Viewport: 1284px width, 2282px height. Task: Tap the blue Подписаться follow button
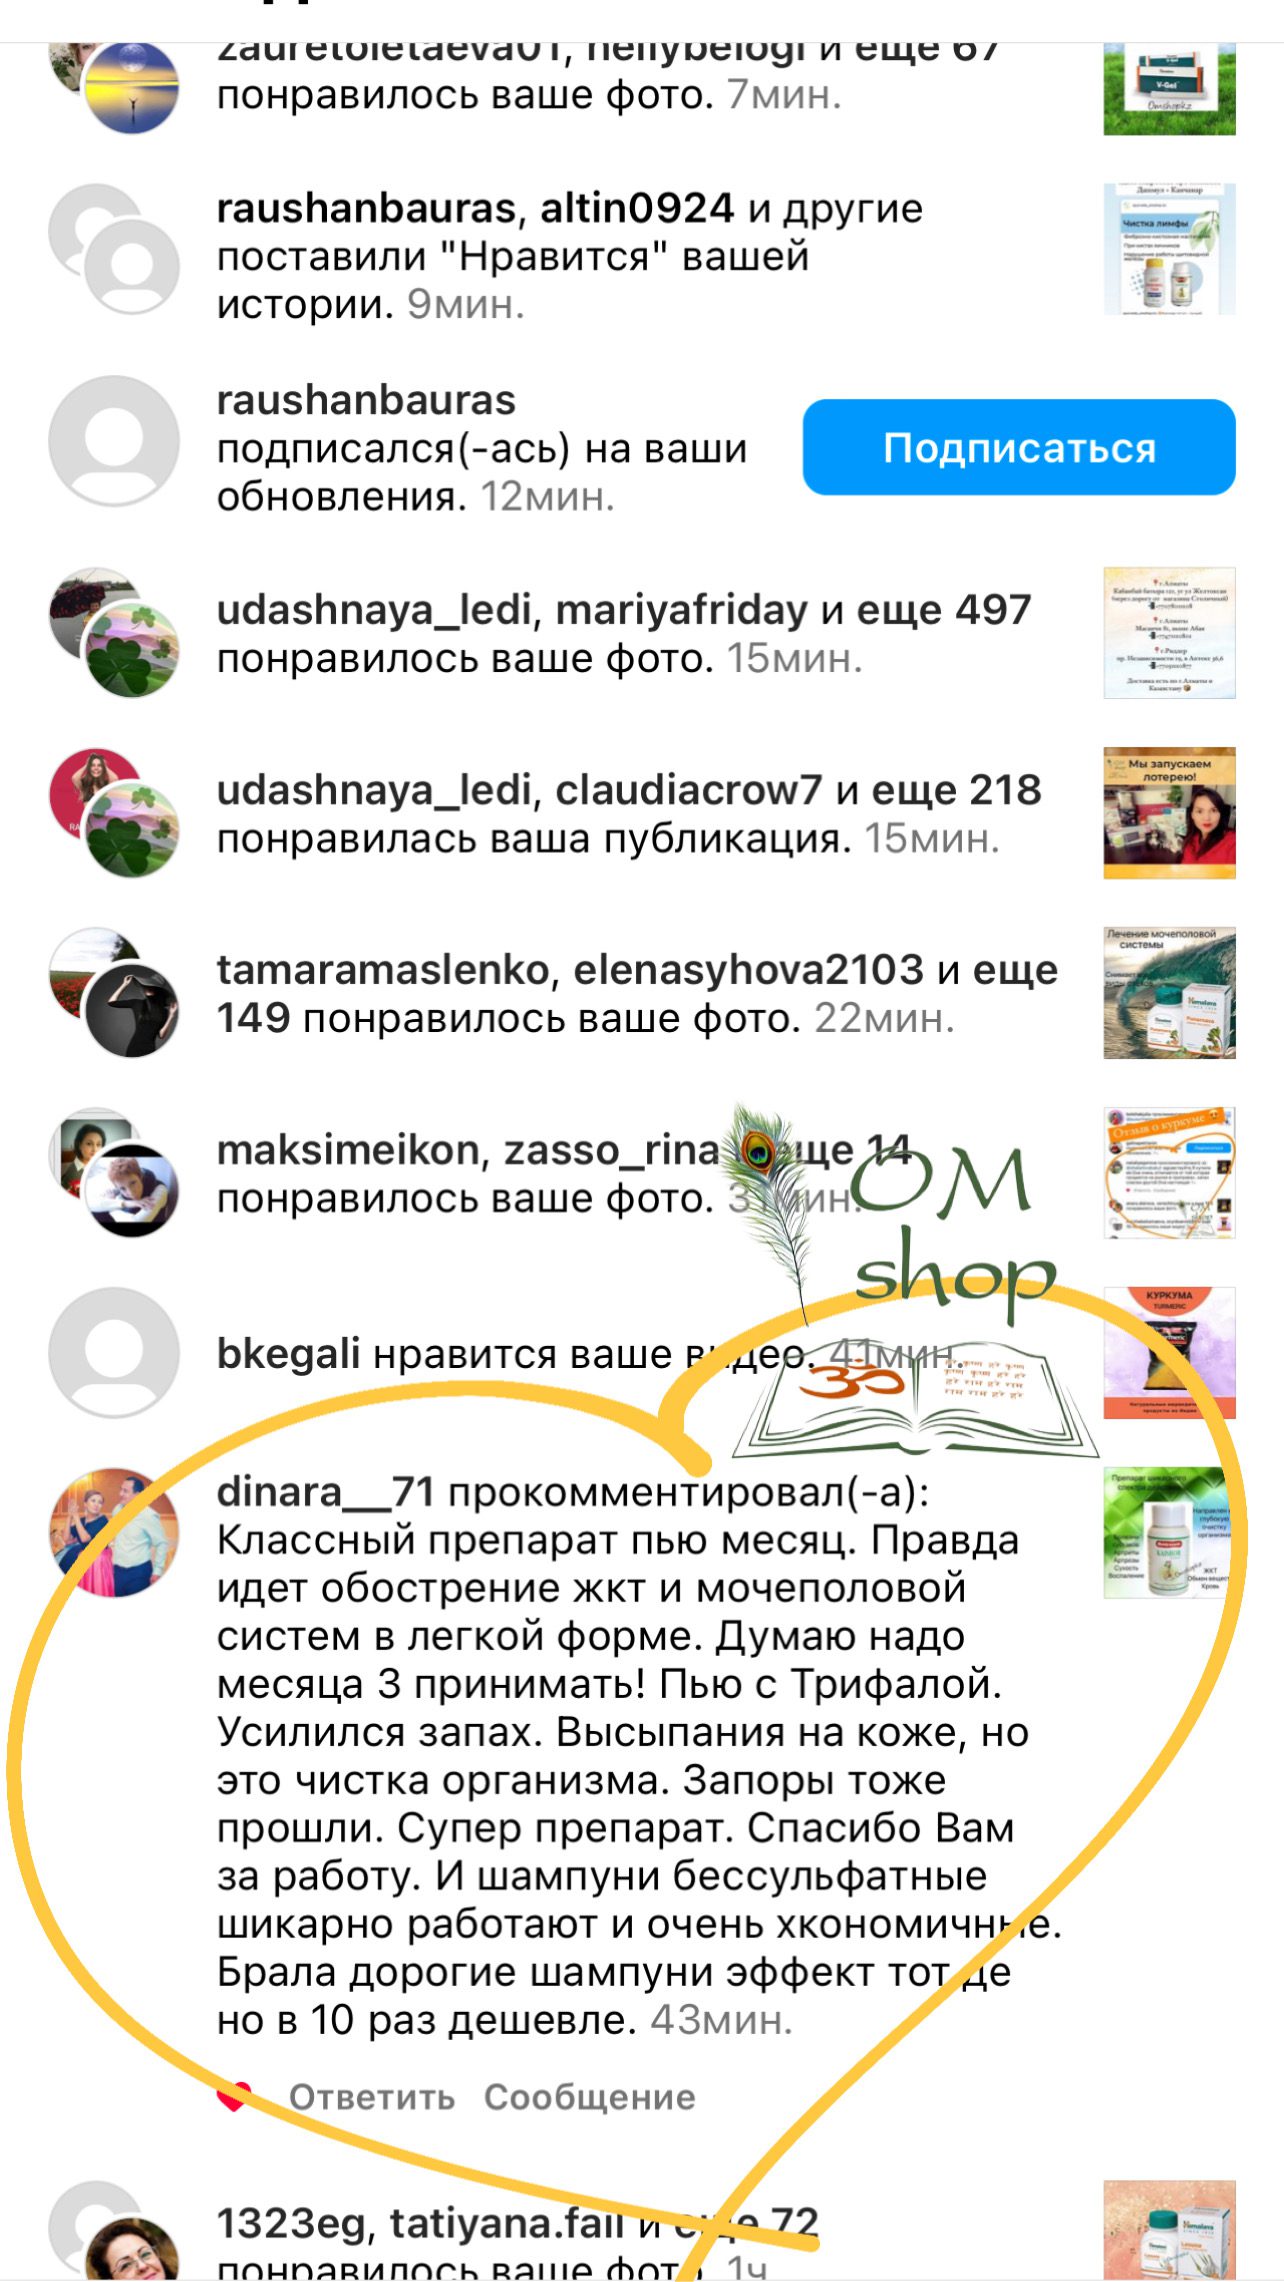click(1019, 447)
